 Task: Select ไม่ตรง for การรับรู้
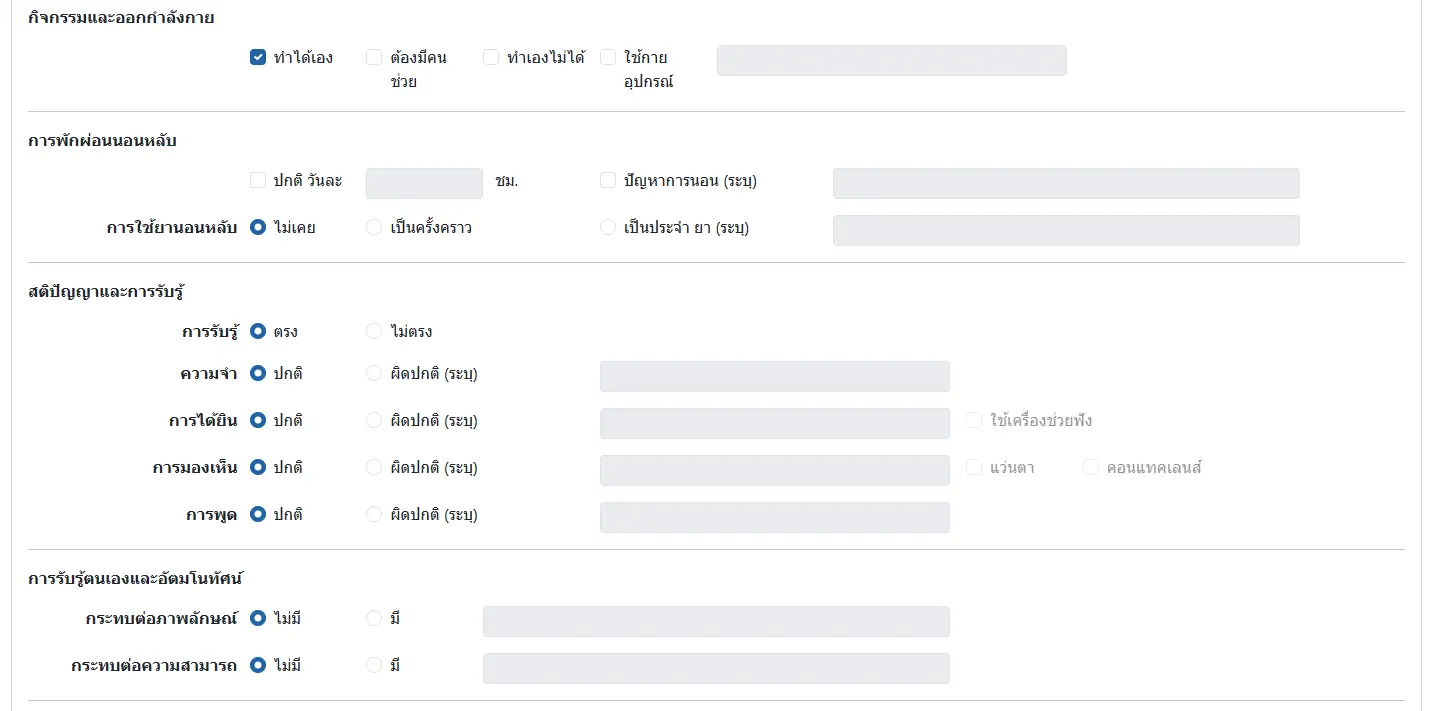pos(374,331)
